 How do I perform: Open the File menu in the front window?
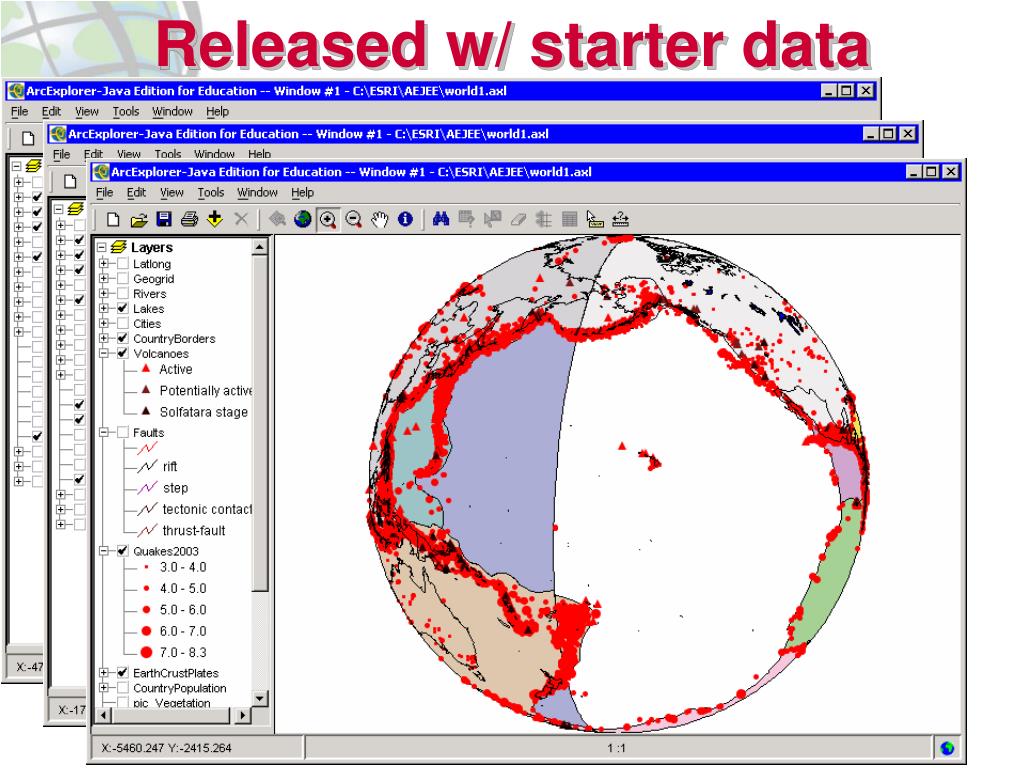[x=104, y=193]
